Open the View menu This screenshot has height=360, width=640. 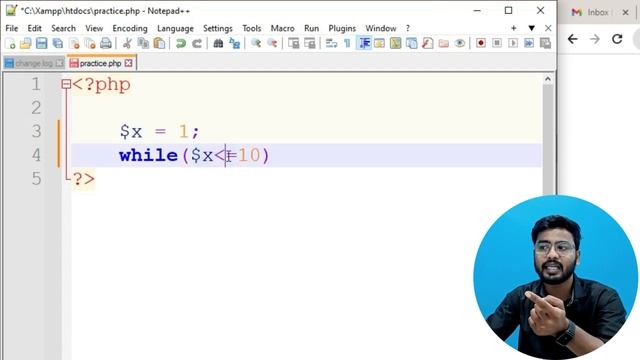click(x=94, y=28)
